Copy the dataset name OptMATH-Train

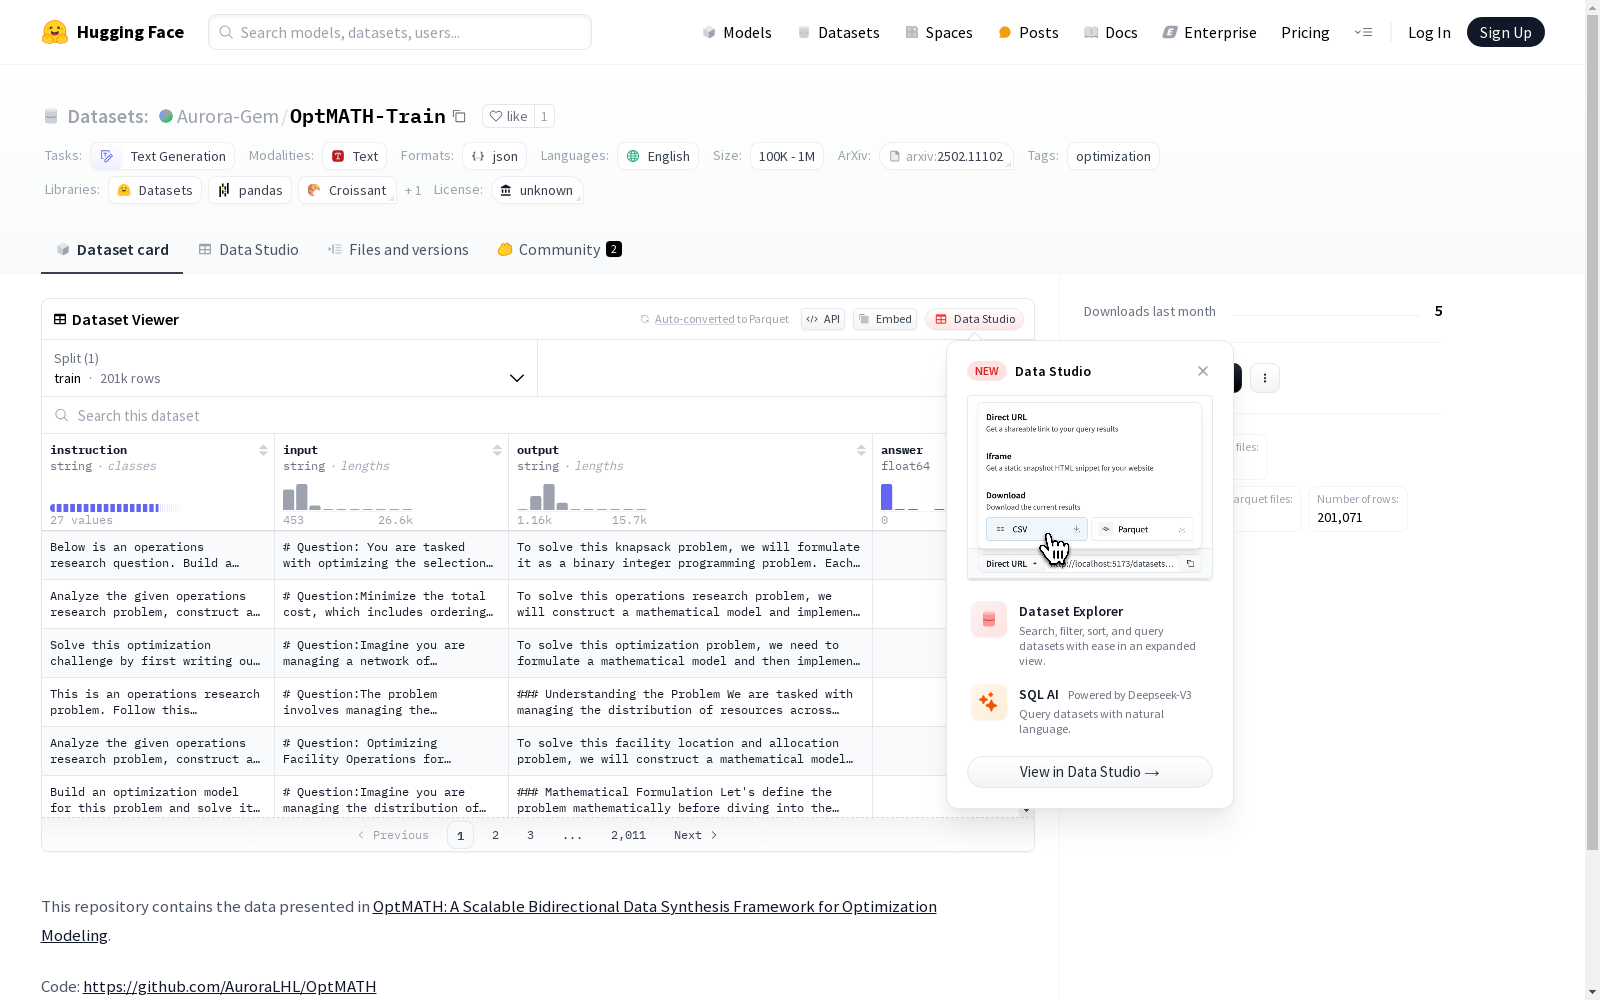click(x=459, y=116)
